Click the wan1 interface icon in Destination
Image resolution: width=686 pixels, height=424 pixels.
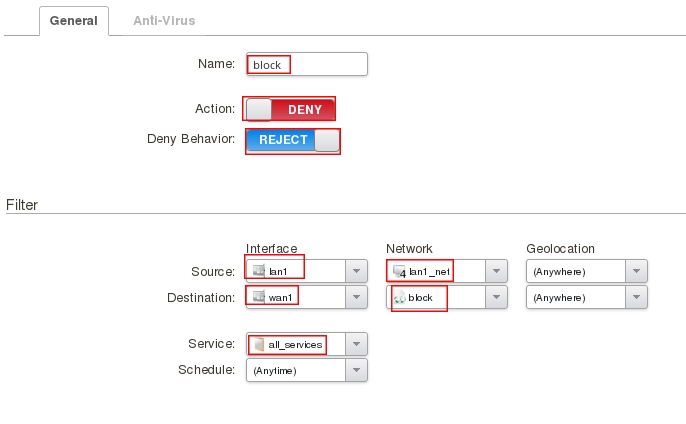[x=259, y=298]
